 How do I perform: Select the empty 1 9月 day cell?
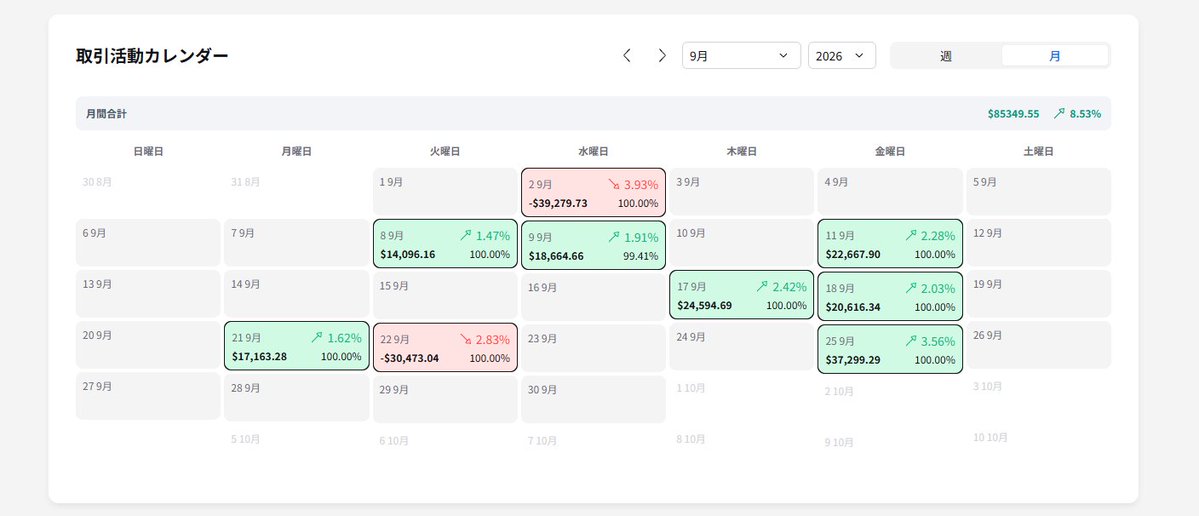coord(445,192)
